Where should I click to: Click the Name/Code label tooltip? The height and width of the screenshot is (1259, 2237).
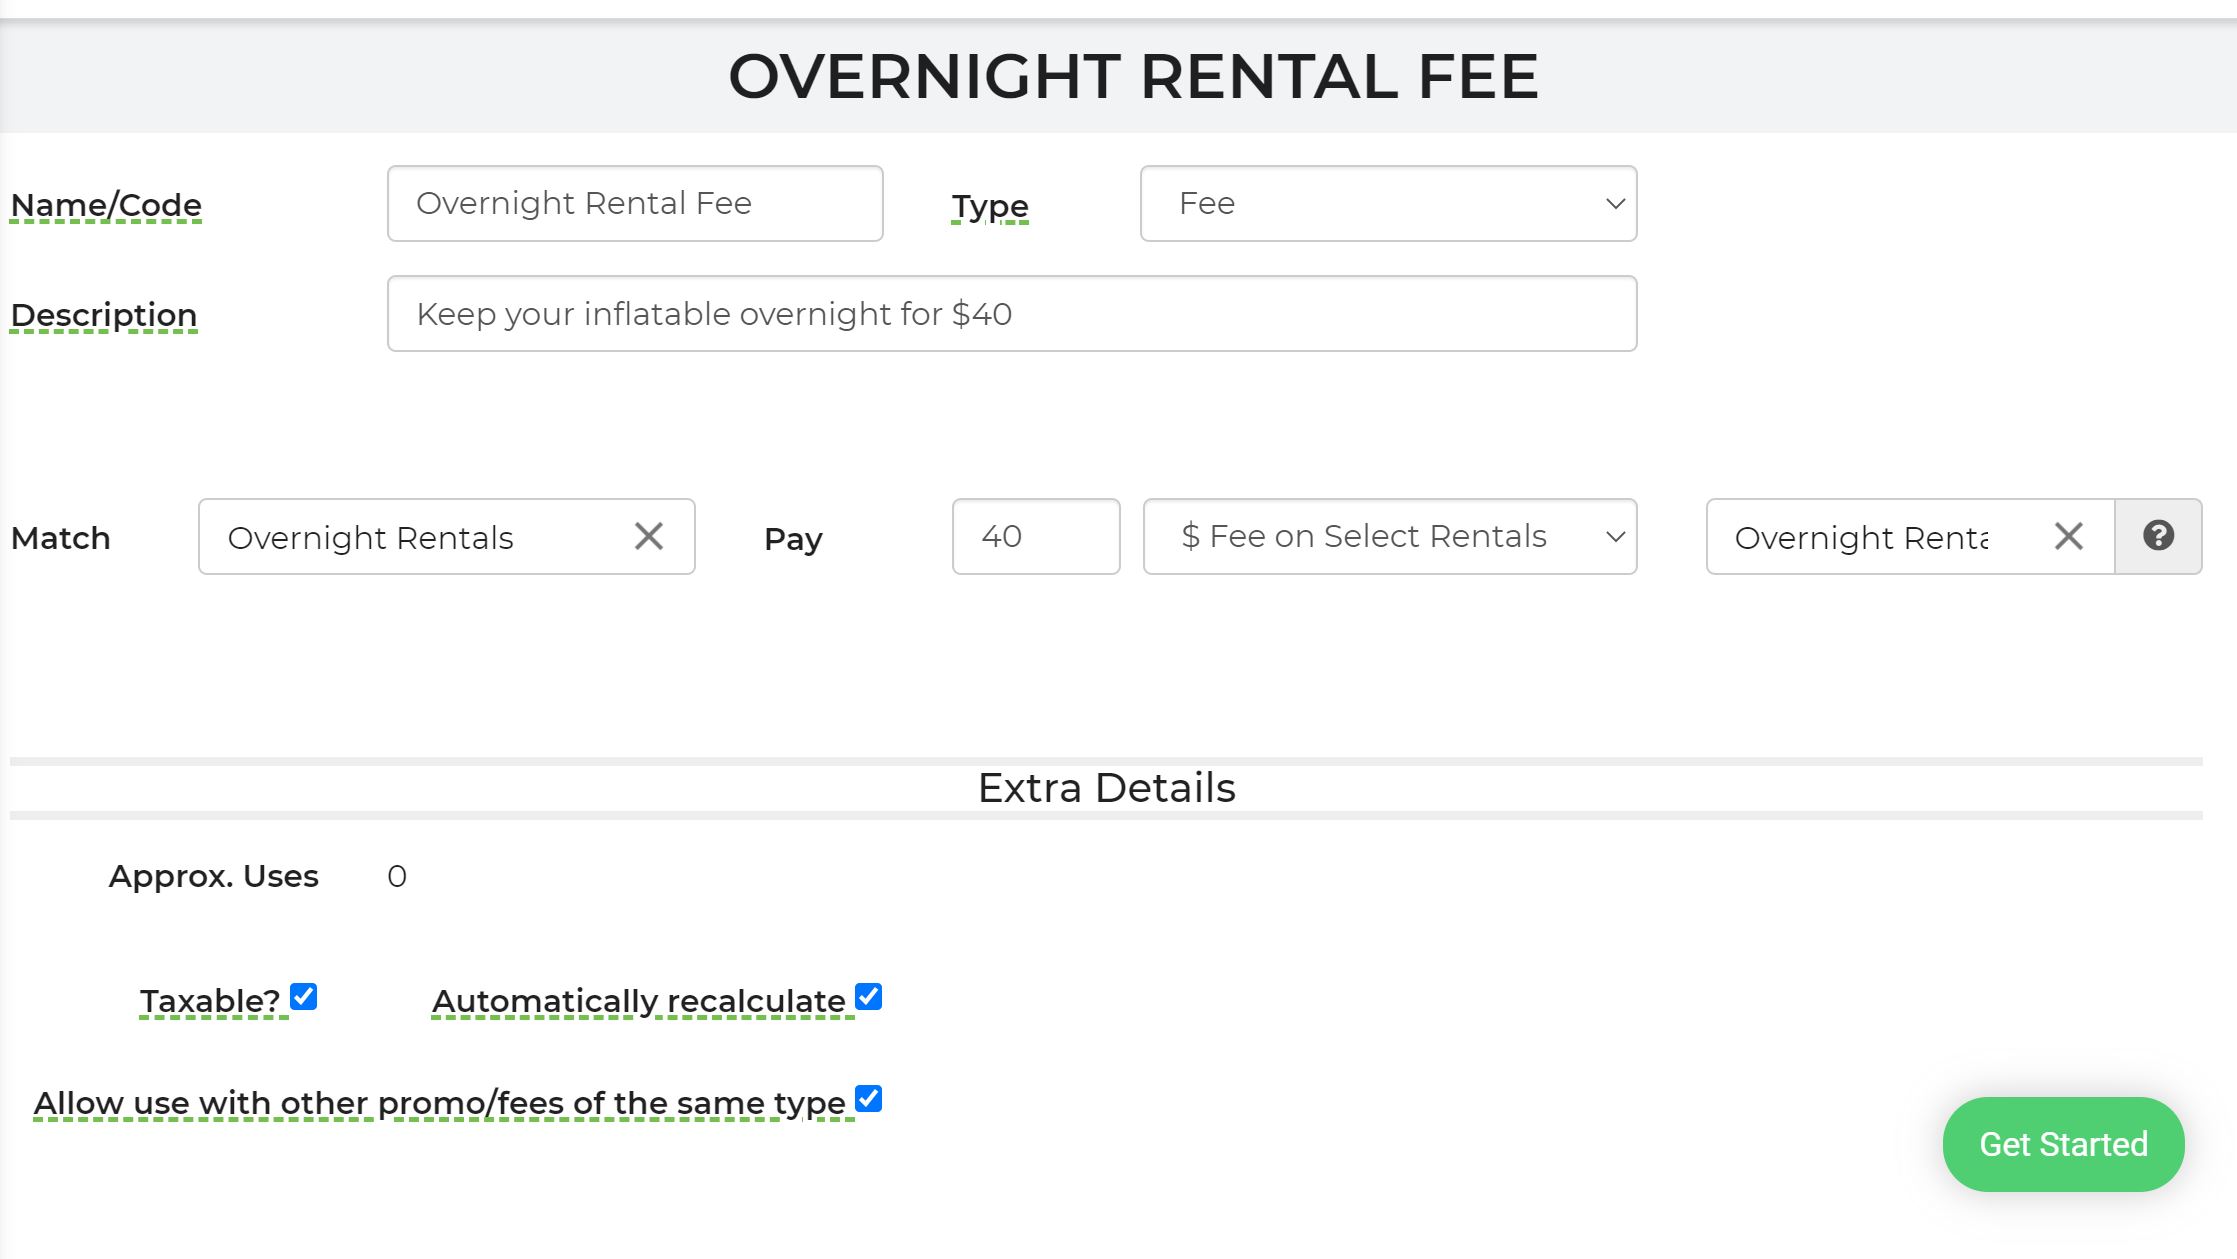106,205
